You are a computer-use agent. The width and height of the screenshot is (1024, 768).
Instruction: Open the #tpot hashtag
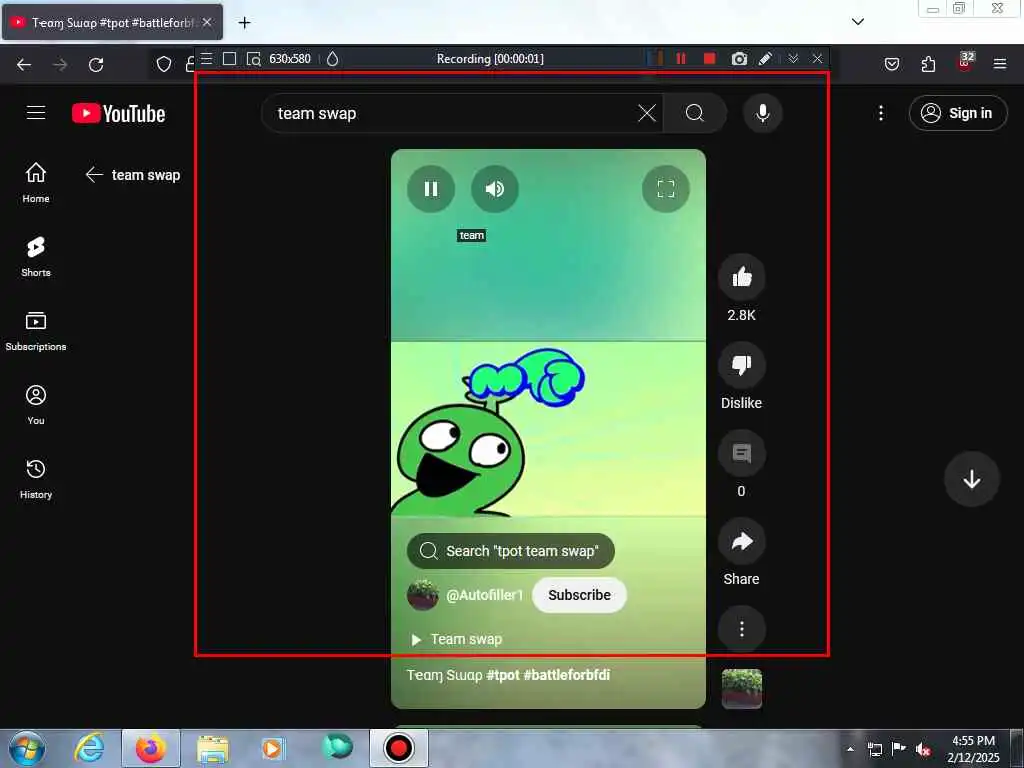502,675
